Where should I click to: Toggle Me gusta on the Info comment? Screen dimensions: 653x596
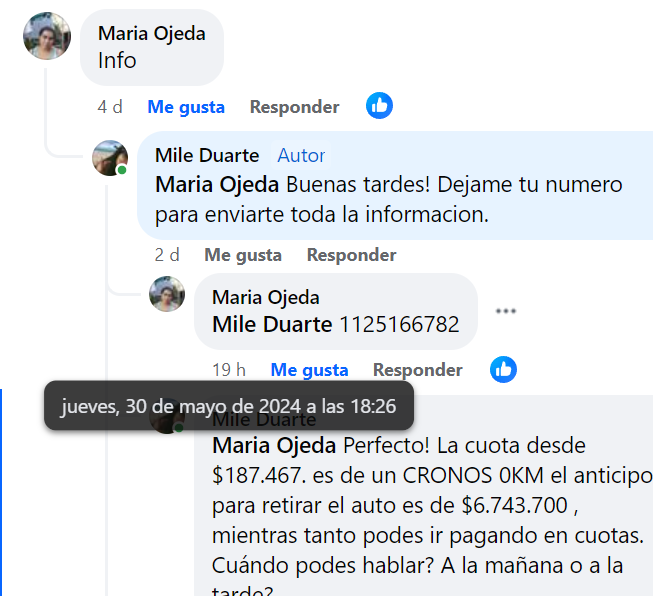coord(186,107)
